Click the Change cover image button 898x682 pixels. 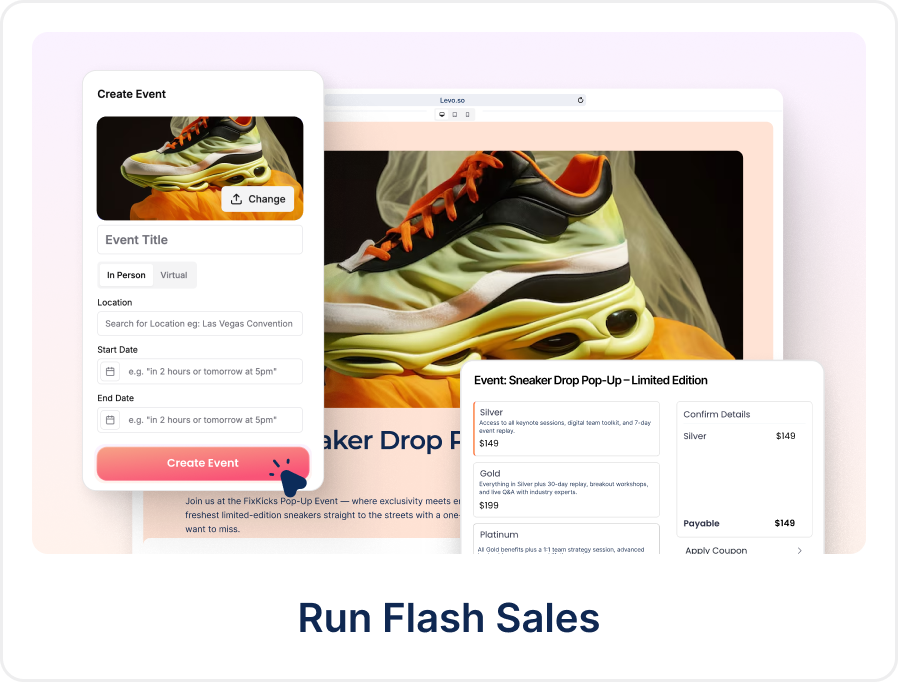tap(258, 199)
